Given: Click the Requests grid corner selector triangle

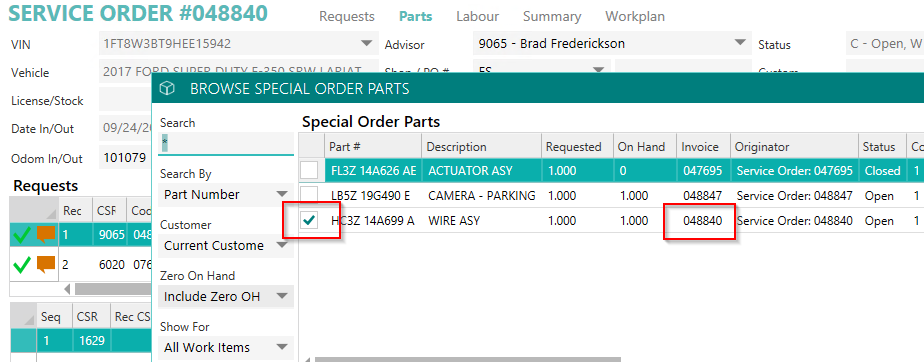Looking at the screenshot, I should [x=52, y=215].
